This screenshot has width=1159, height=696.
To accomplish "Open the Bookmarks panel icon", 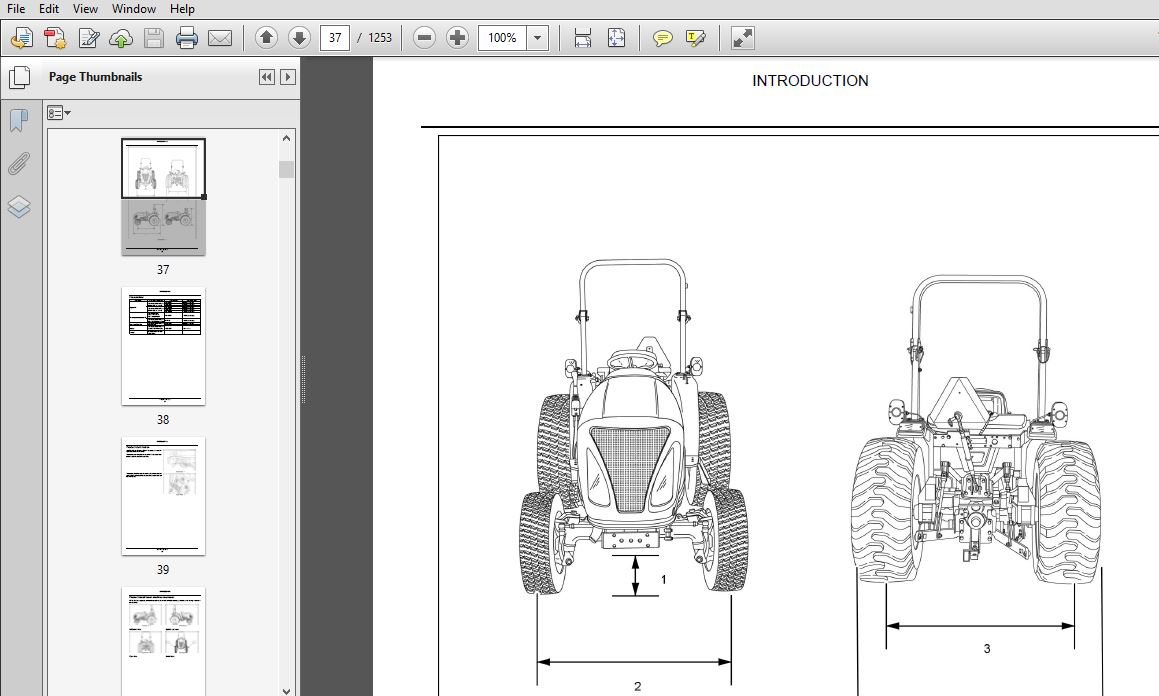I will [x=18, y=120].
